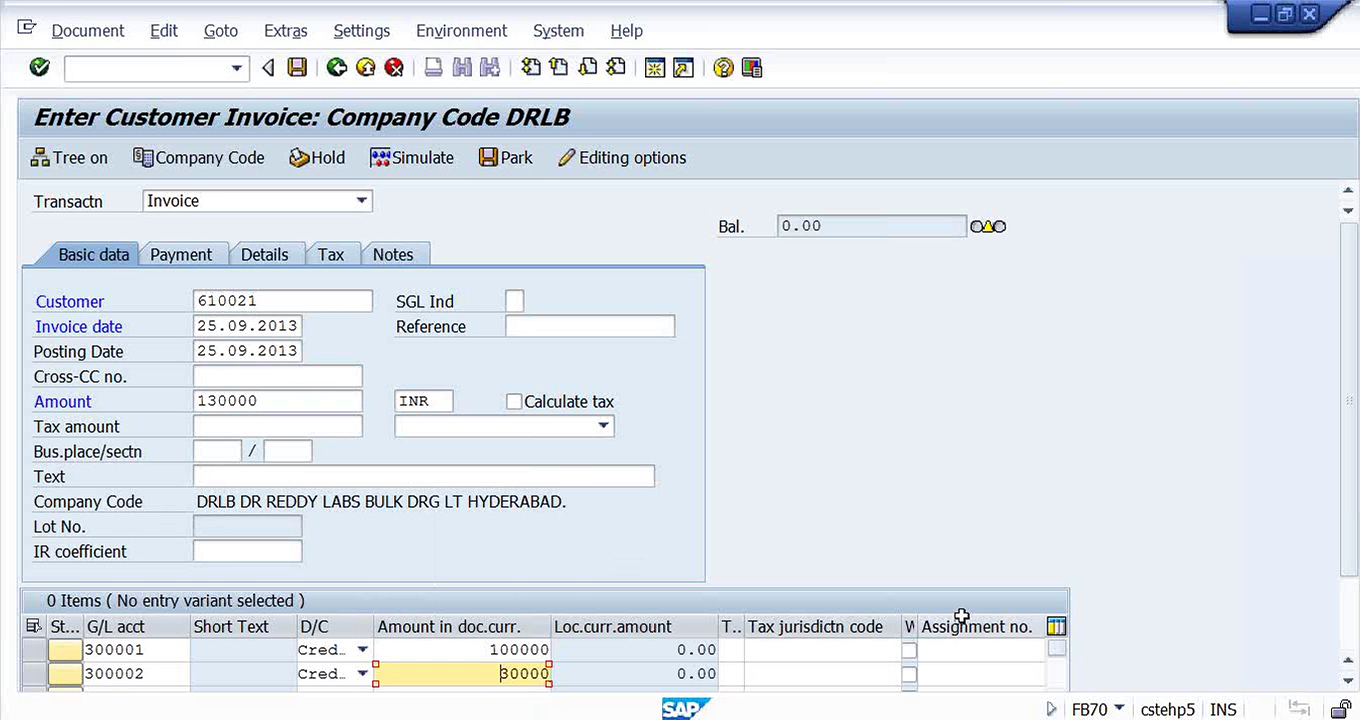Open the command field dropdown arrow

[x=237, y=68]
